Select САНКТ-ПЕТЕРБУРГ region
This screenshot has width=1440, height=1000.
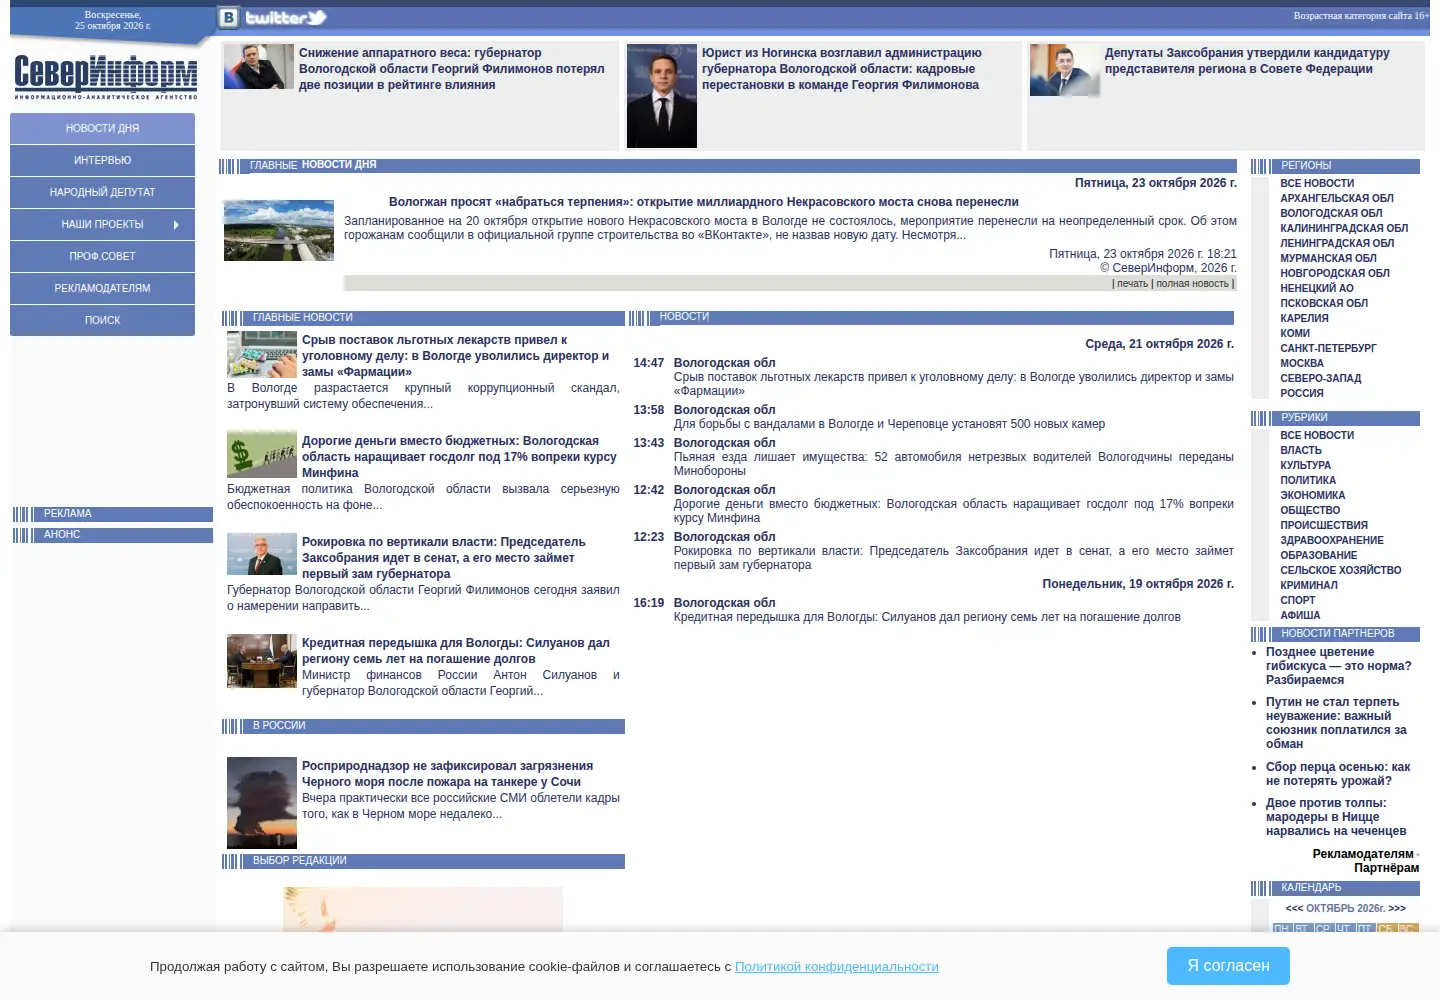click(x=1328, y=348)
